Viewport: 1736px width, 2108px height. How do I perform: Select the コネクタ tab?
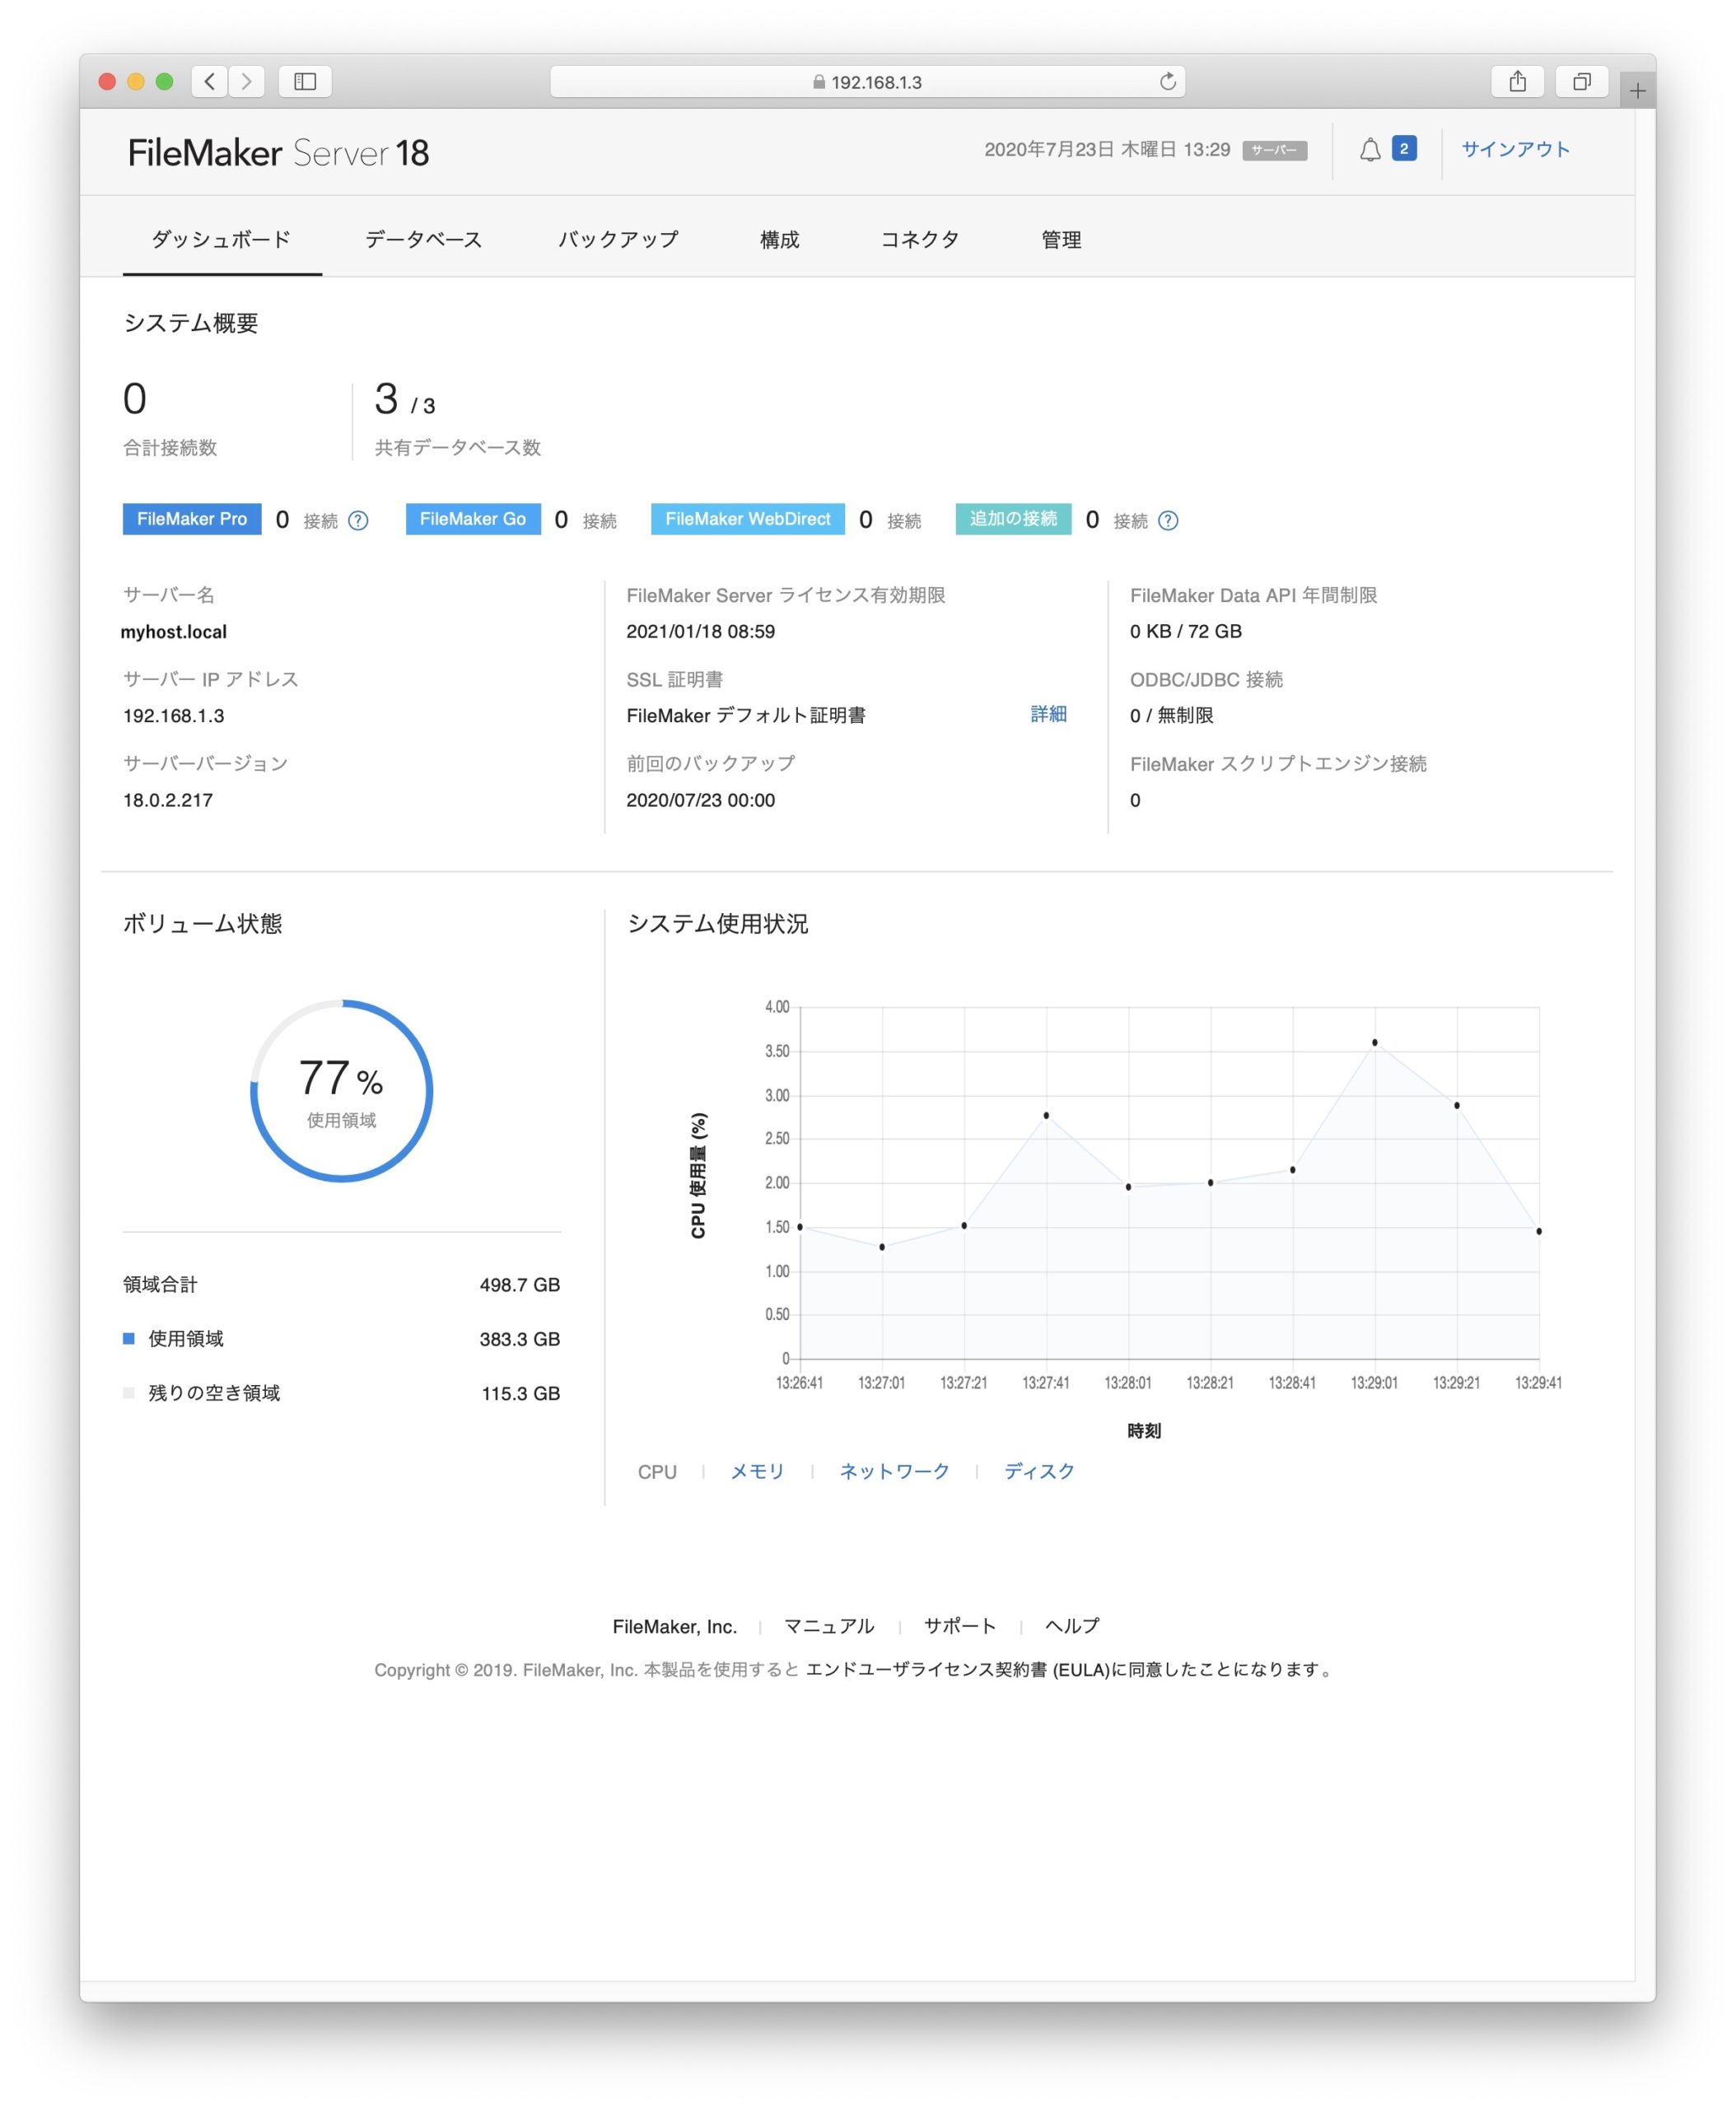919,240
